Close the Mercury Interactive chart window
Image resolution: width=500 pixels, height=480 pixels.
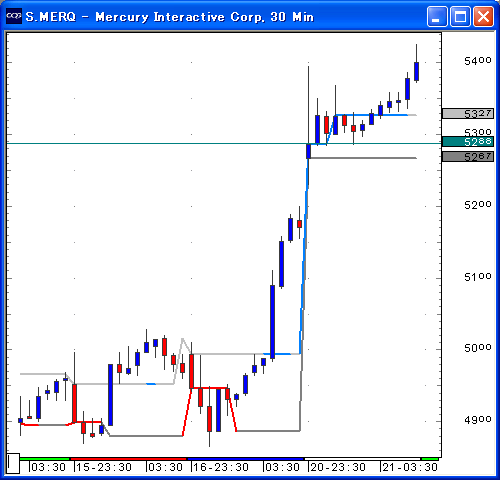click(483, 16)
